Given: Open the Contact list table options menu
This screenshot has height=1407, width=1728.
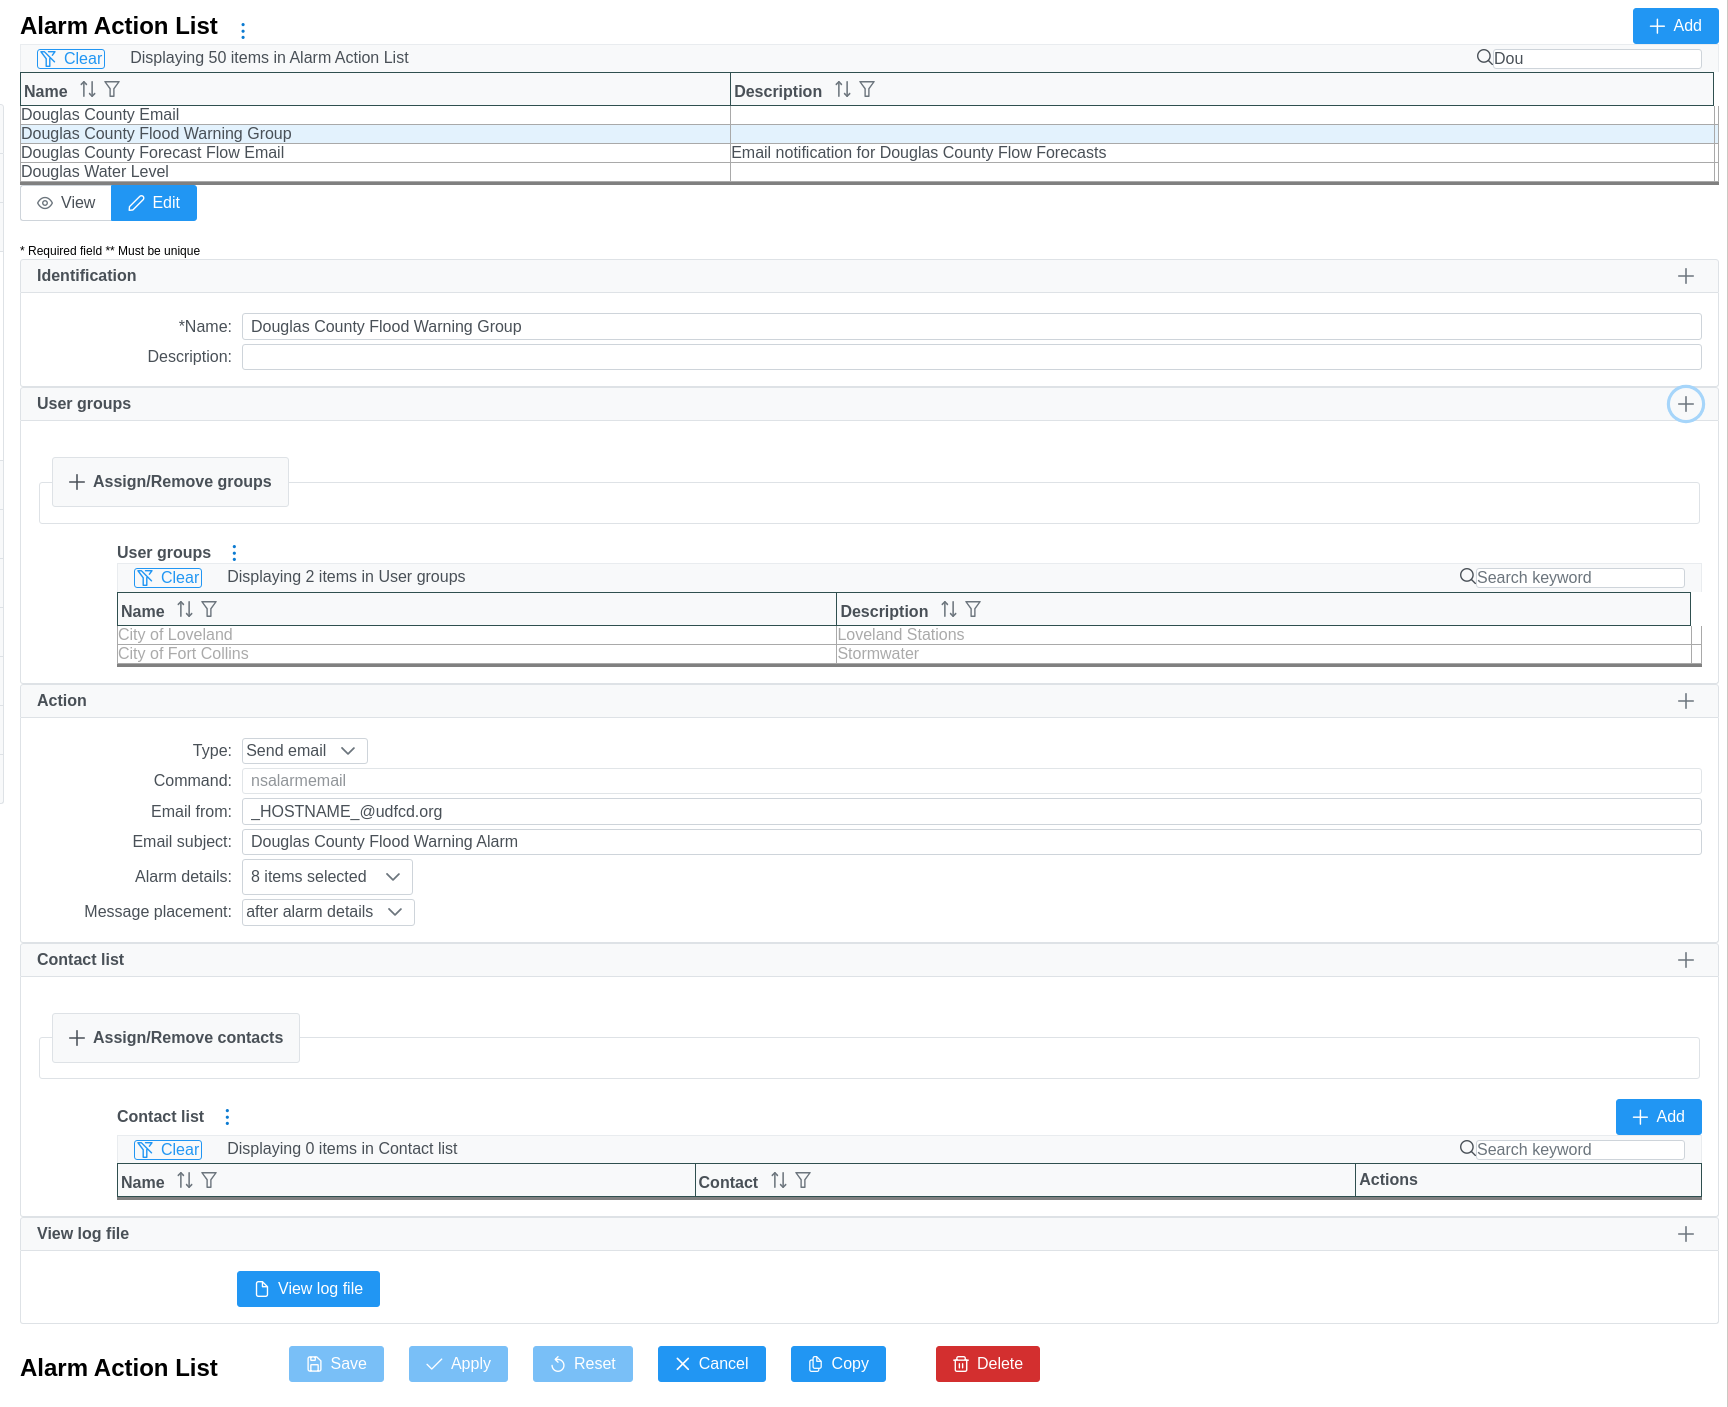Looking at the screenshot, I should pyautogui.click(x=228, y=1117).
